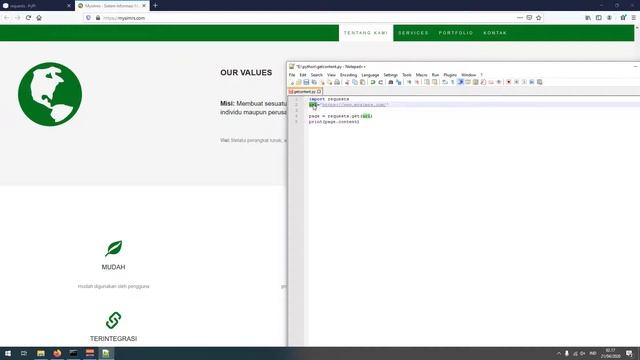
Task: Click Notepad++ Print icon
Action: (337, 82)
